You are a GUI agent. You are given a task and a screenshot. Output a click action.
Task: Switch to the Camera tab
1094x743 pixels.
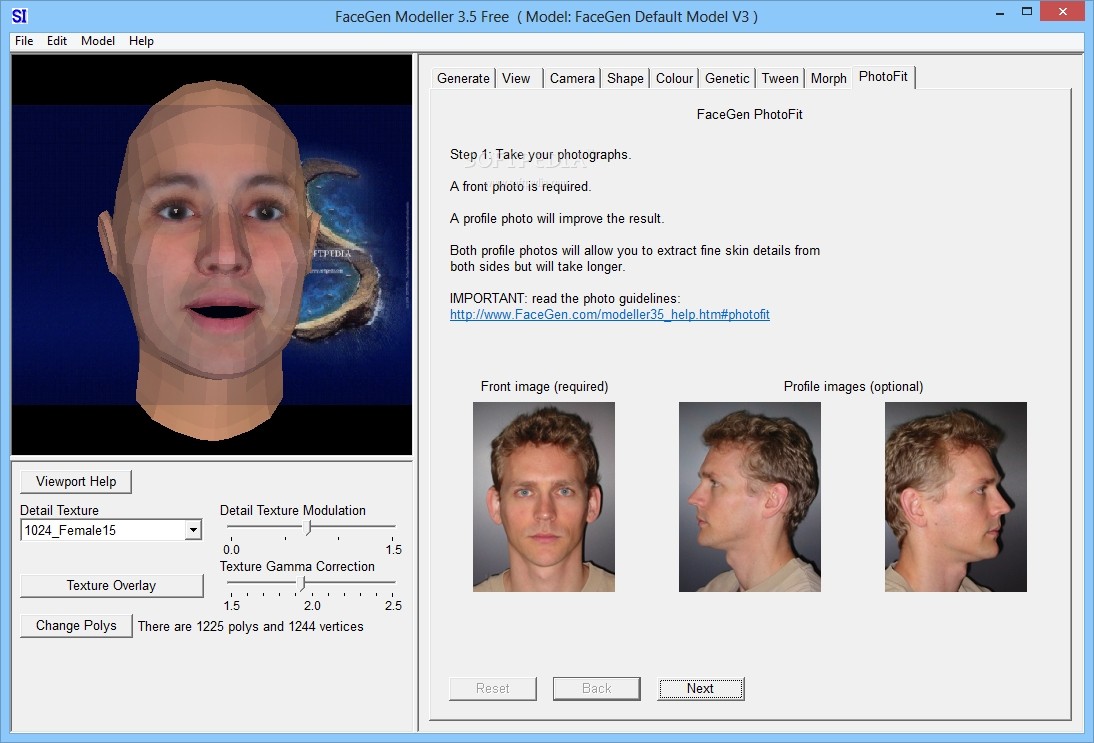[x=572, y=78]
